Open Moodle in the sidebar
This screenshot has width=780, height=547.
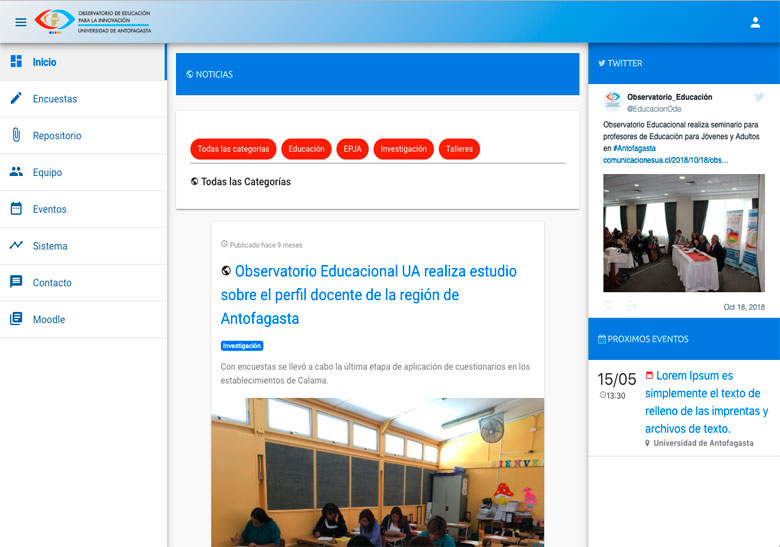pyautogui.click(x=83, y=319)
